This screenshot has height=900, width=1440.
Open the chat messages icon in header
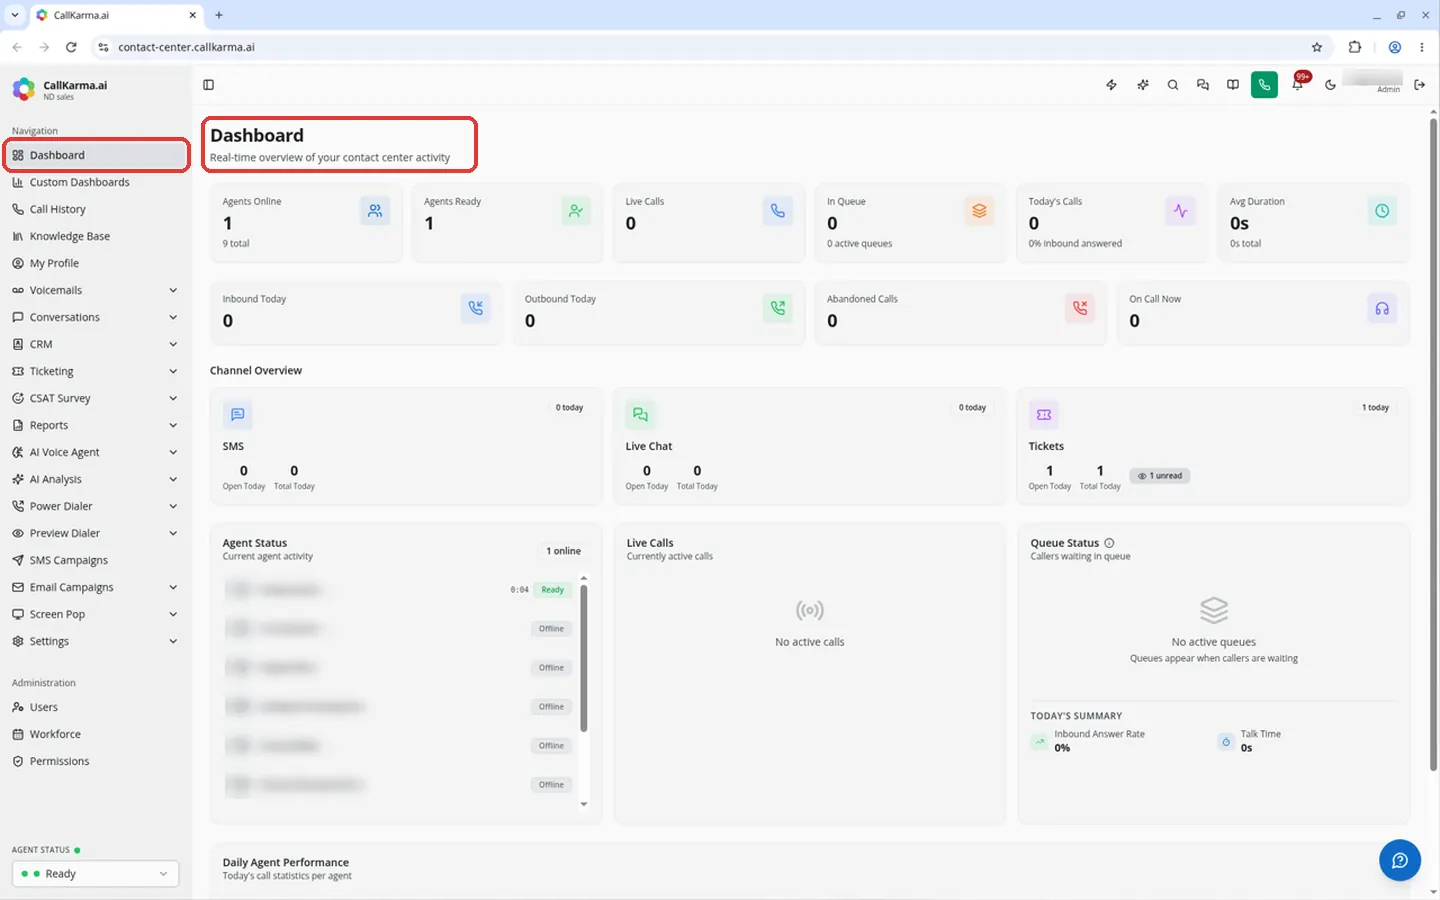1203,85
